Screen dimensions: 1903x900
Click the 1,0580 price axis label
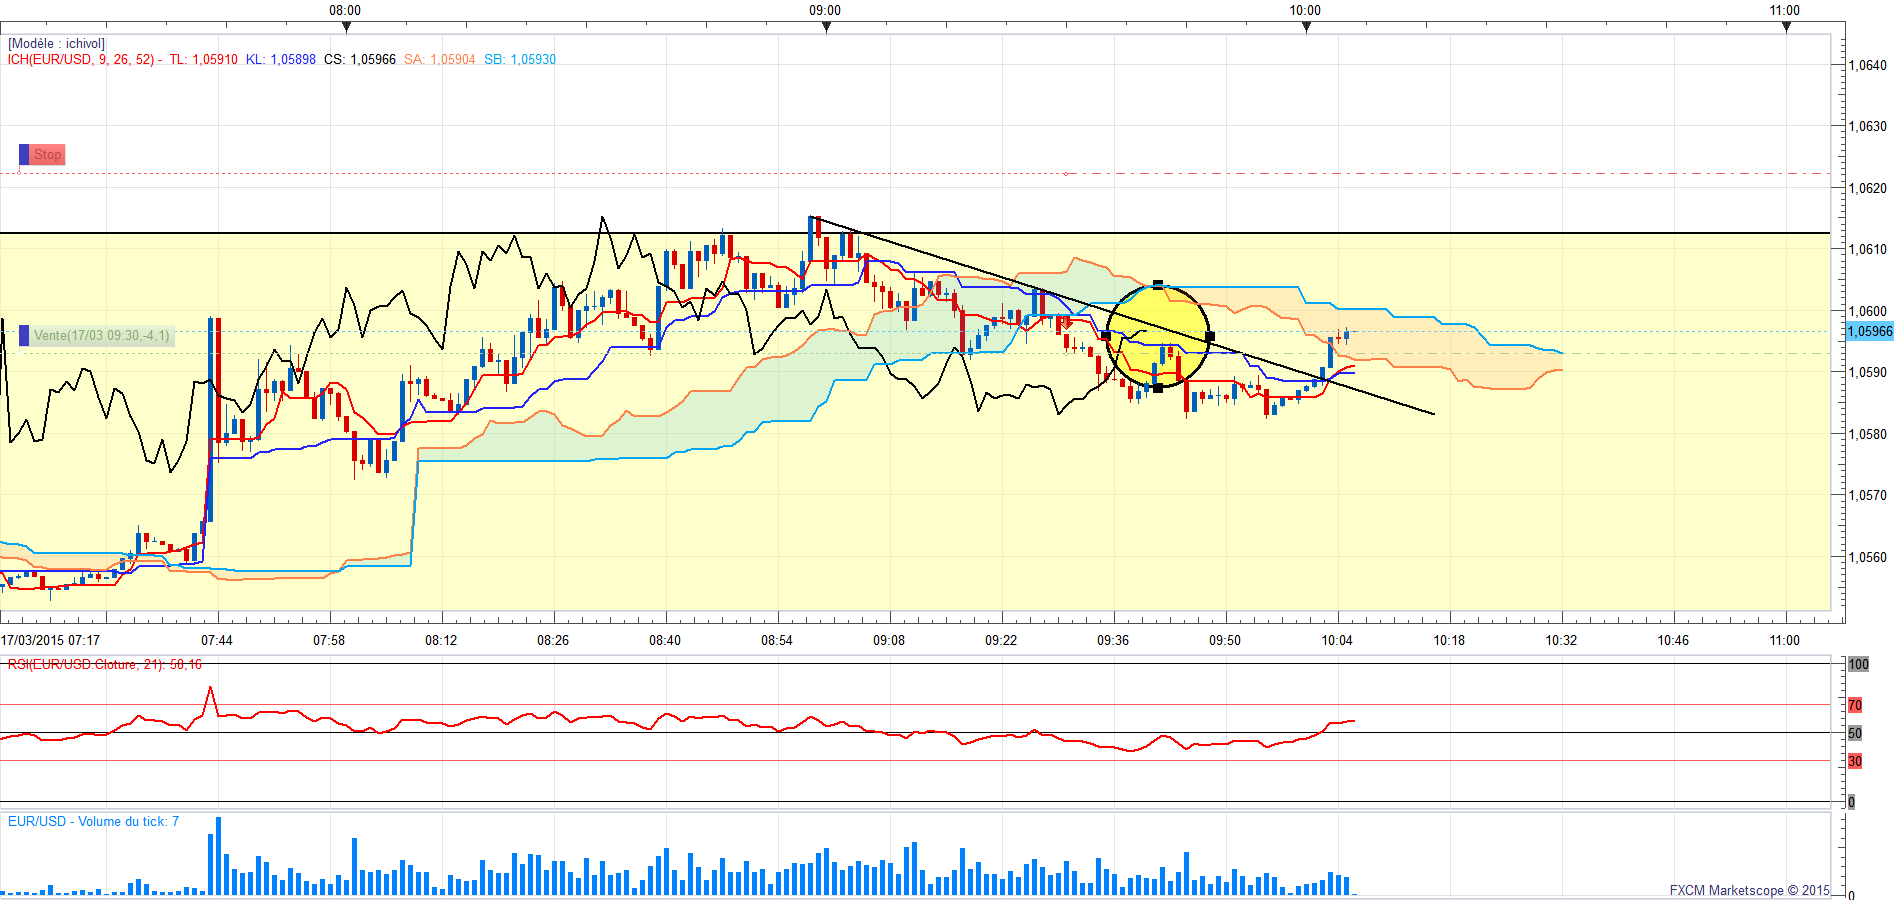pyautogui.click(x=1867, y=434)
